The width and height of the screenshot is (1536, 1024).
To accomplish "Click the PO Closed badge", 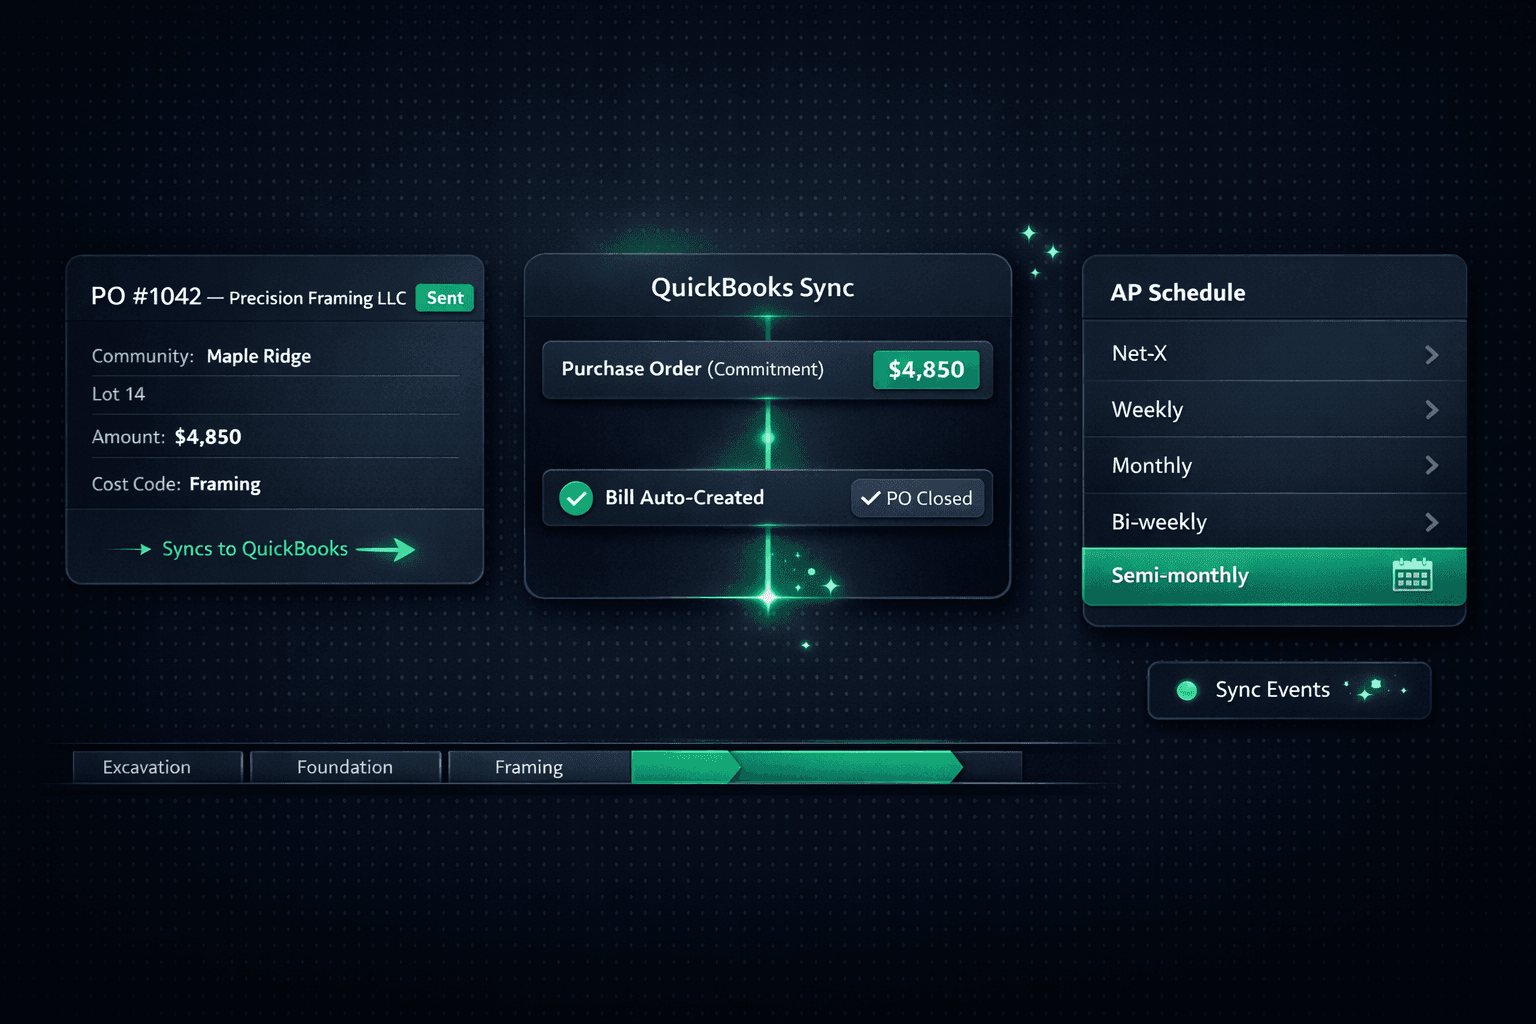I will tap(917, 498).
